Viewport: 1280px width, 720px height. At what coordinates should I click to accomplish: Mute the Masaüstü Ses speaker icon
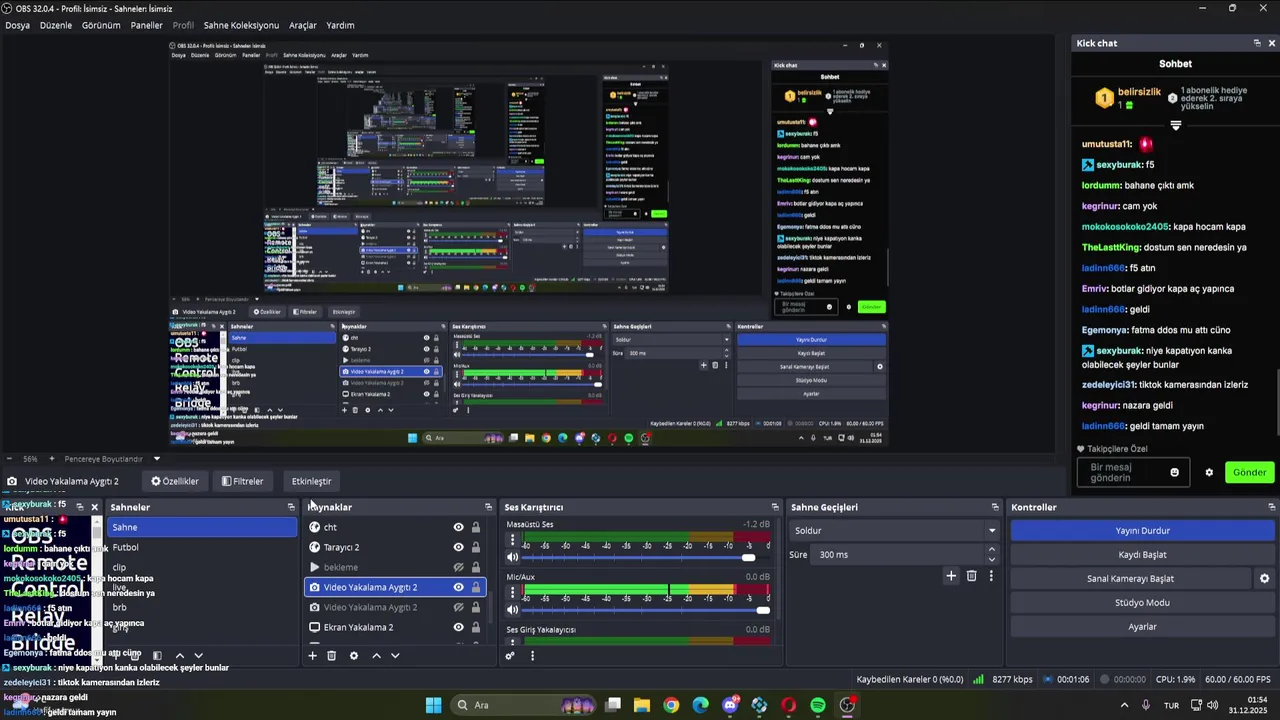[513, 557]
